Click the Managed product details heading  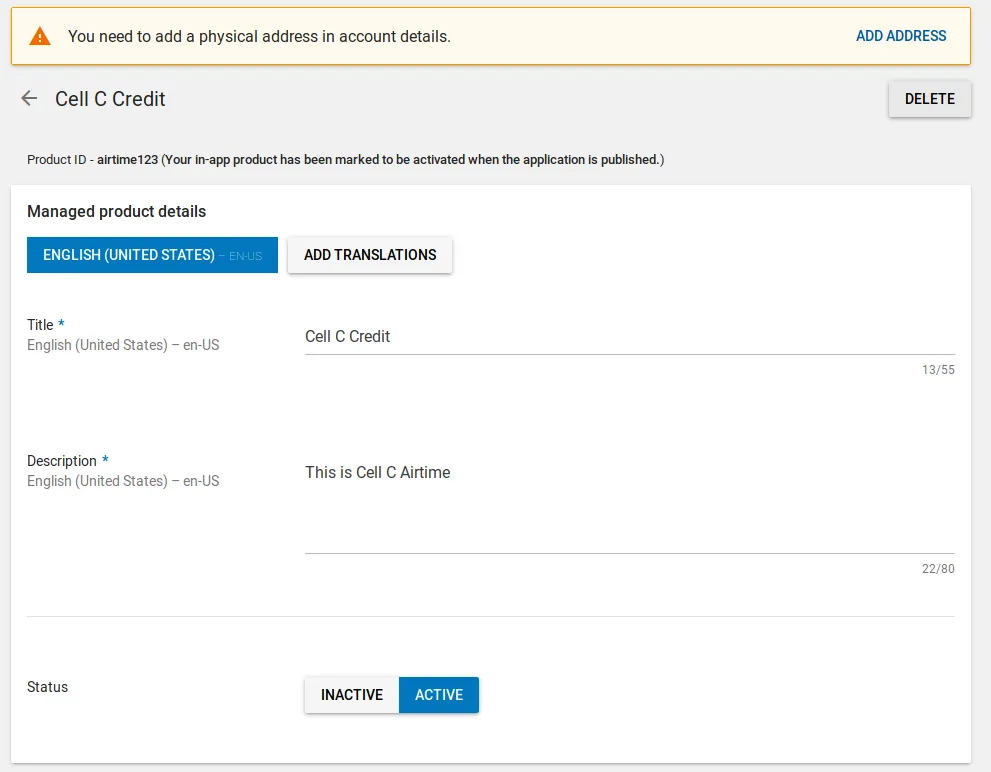pyautogui.click(x=116, y=212)
